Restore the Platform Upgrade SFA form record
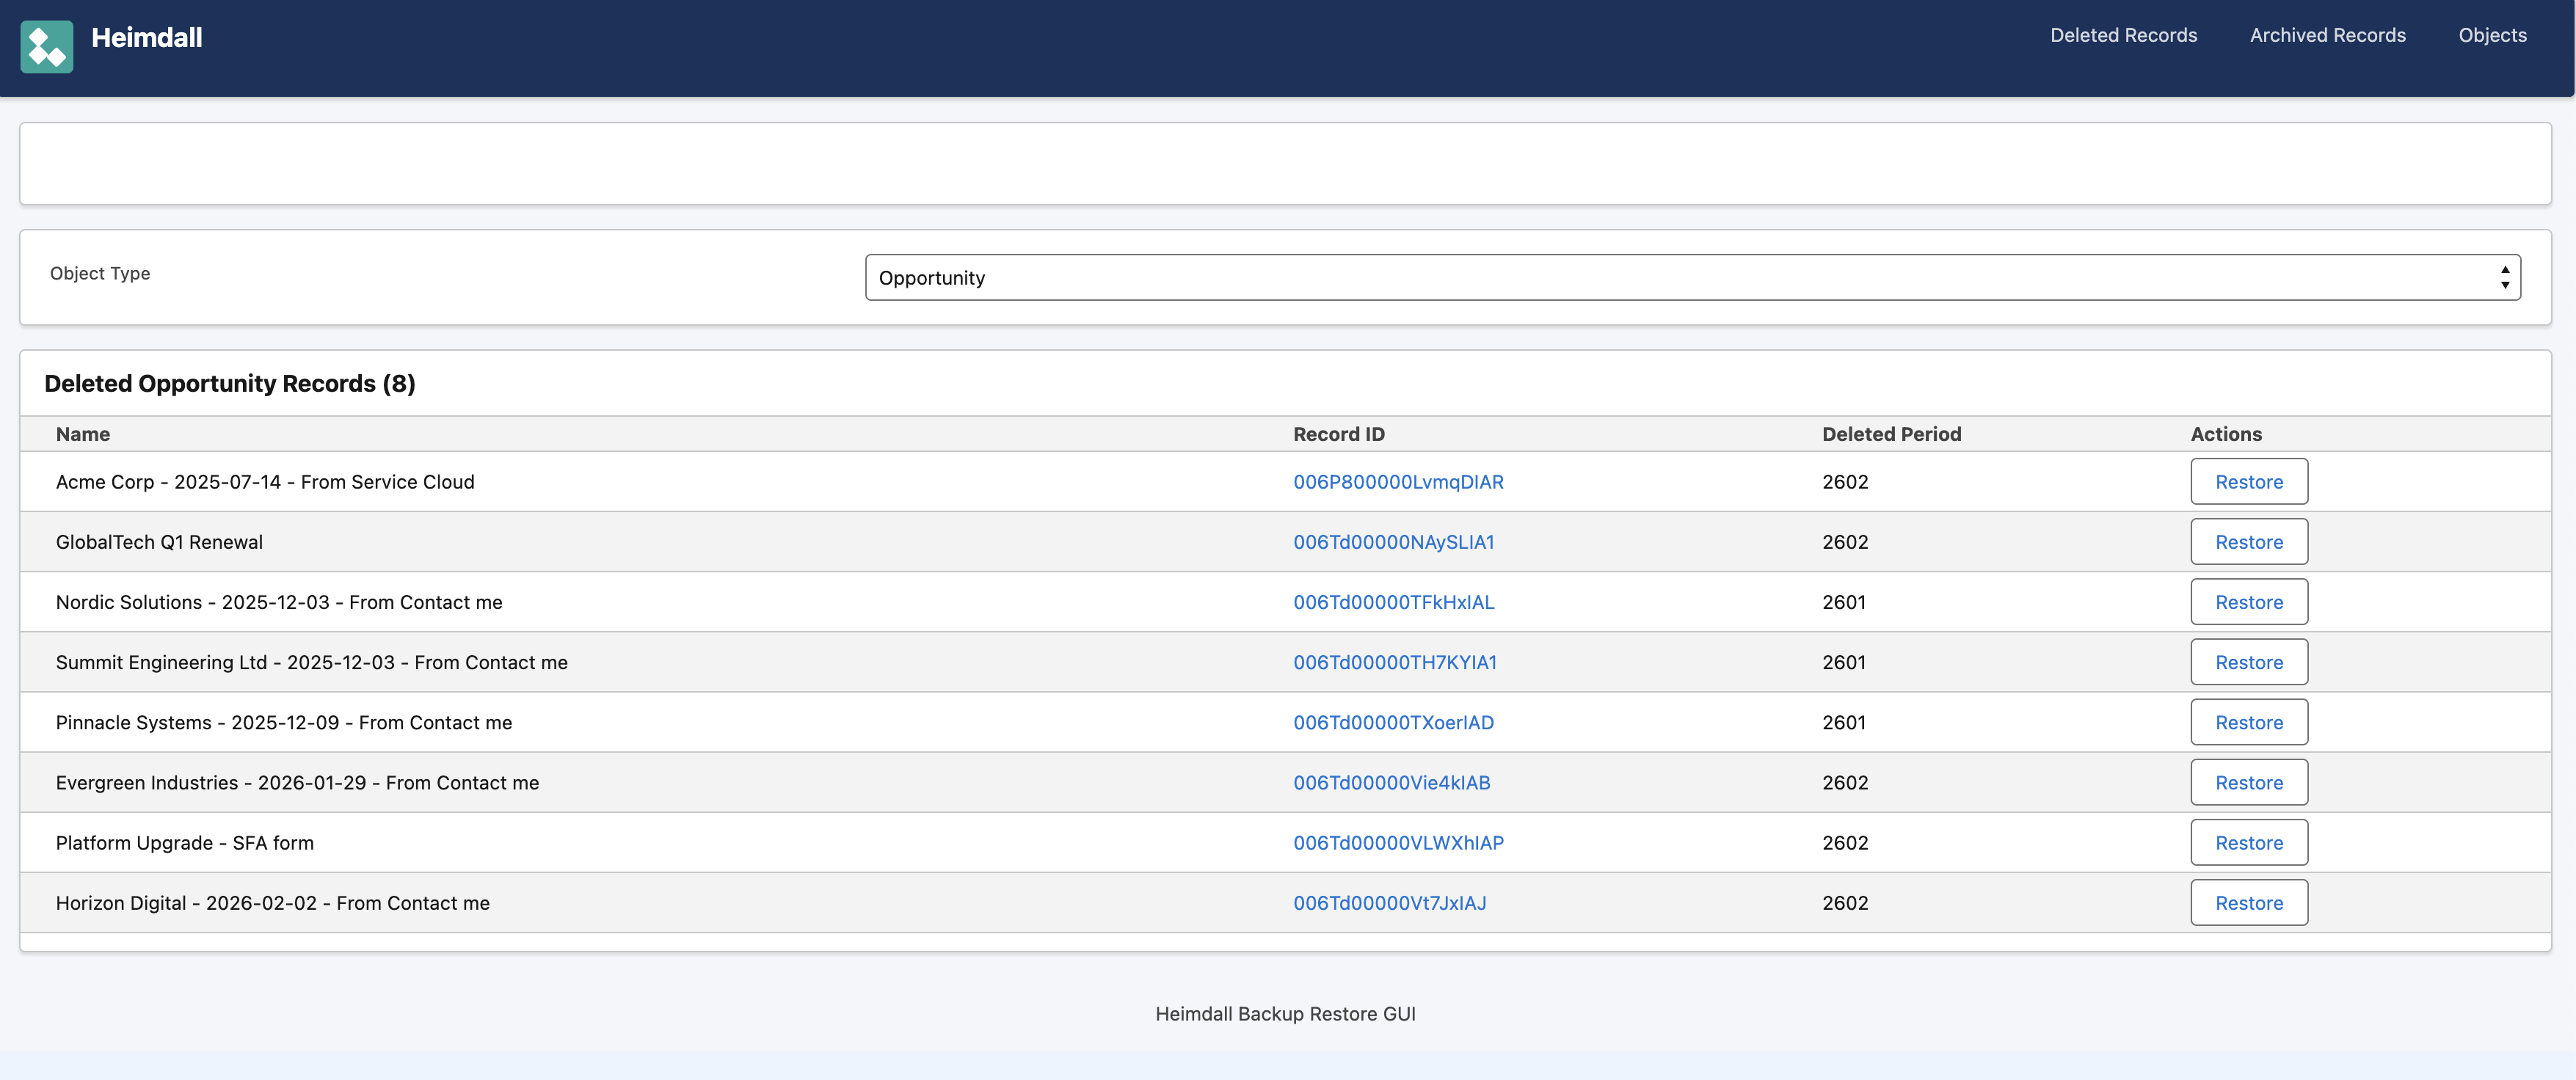2576x1080 pixels. click(x=2248, y=842)
